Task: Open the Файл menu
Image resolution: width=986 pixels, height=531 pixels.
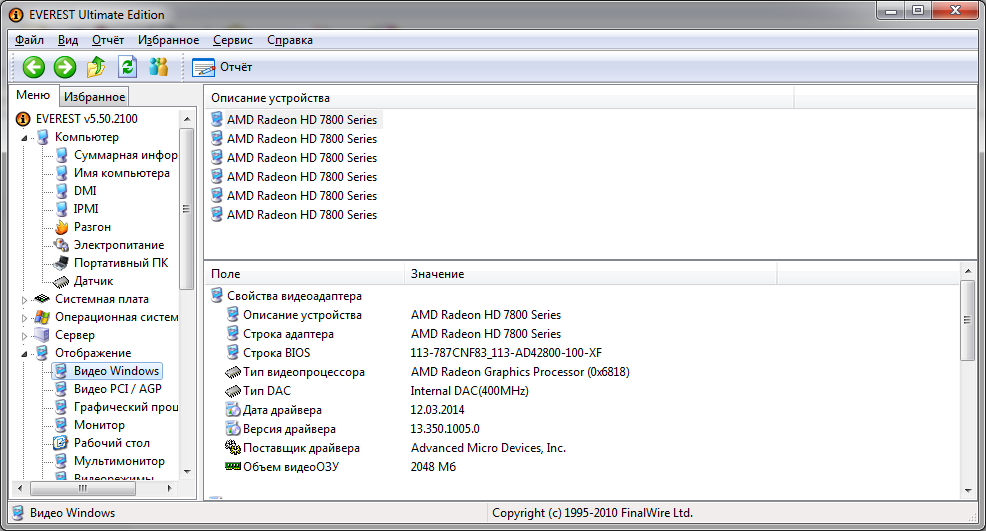Action: [30, 40]
